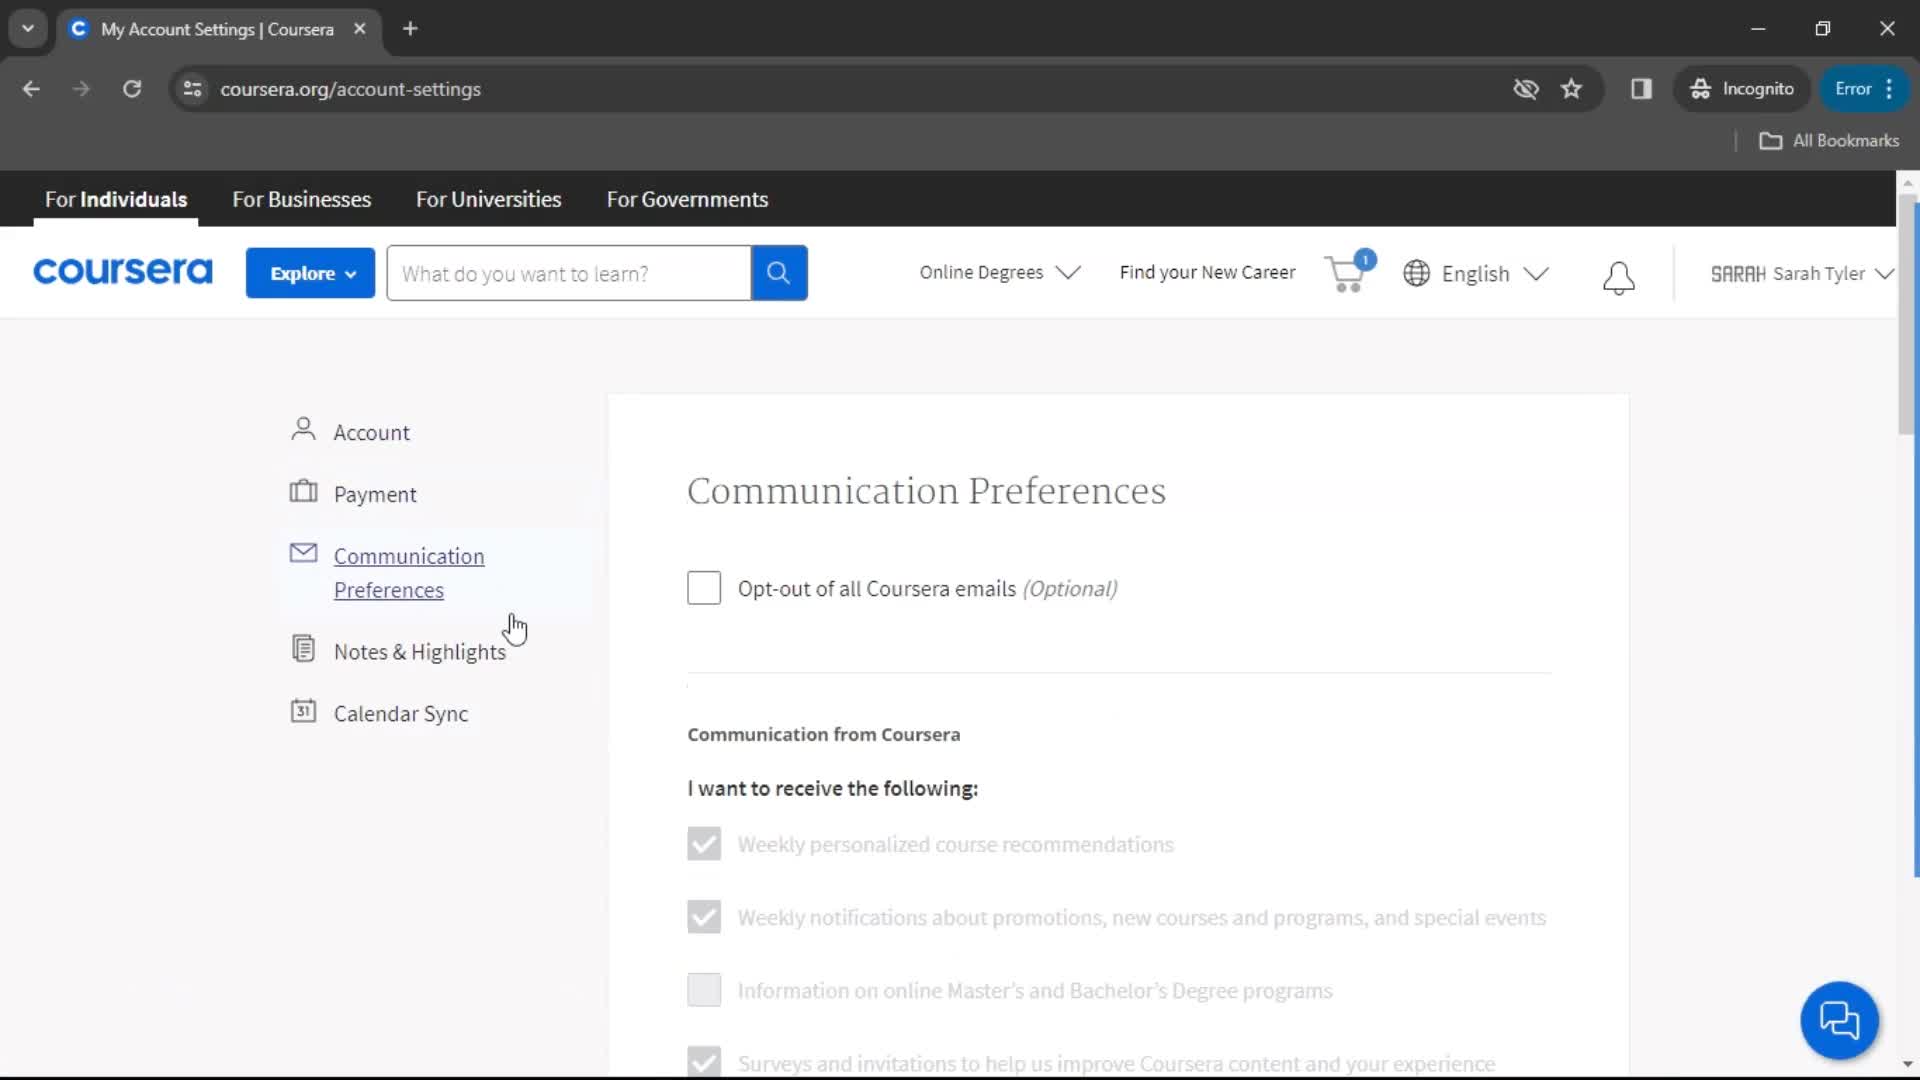Click the What do you want to learn search field
The height and width of the screenshot is (1080, 1920).
click(x=570, y=273)
